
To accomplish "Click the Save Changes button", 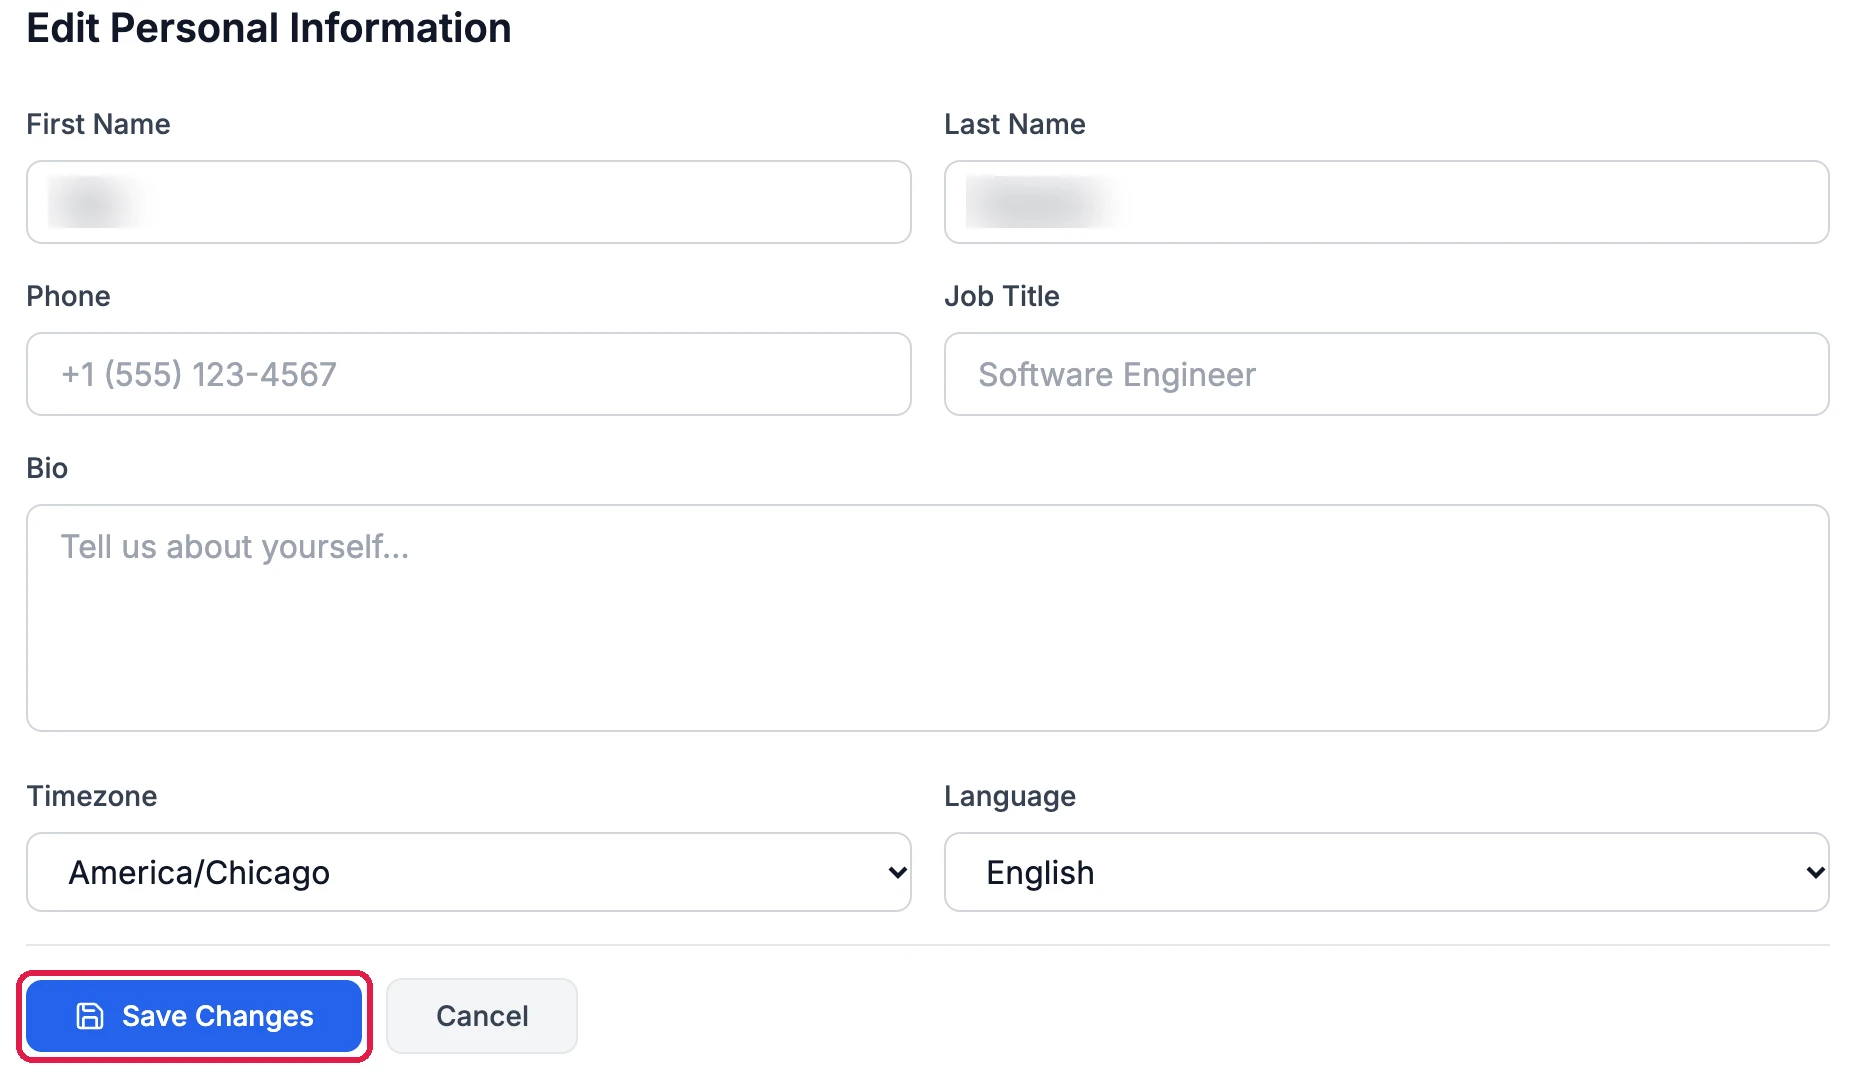I will click(194, 1016).
